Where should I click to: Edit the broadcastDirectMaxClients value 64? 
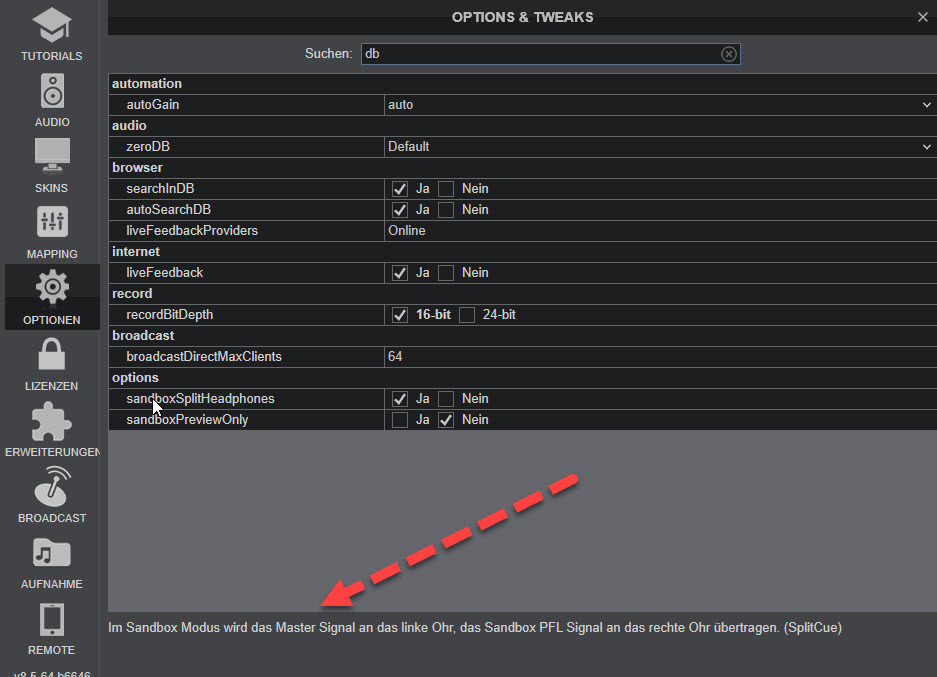[660, 357]
